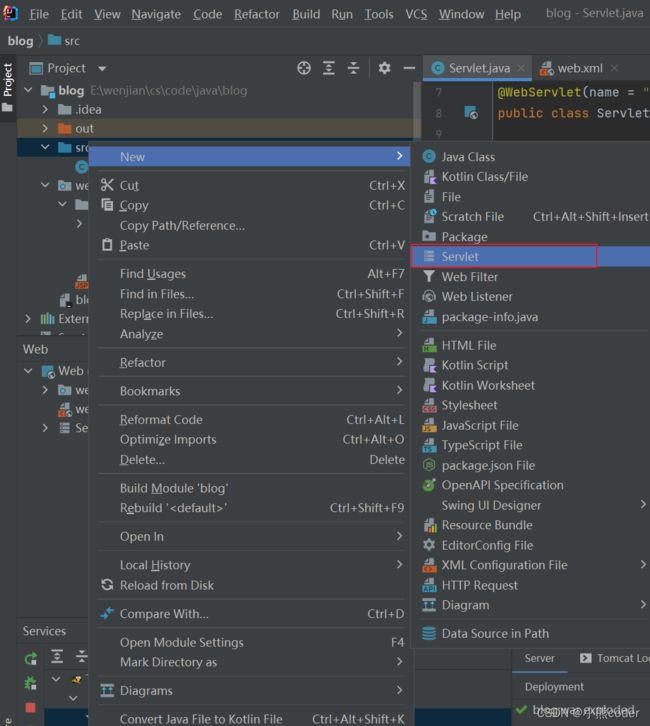The height and width of the screenshot is (726, 650).
Task: Click the Web Listener icon
Action: pyautogui.click(x=429, y=296)
